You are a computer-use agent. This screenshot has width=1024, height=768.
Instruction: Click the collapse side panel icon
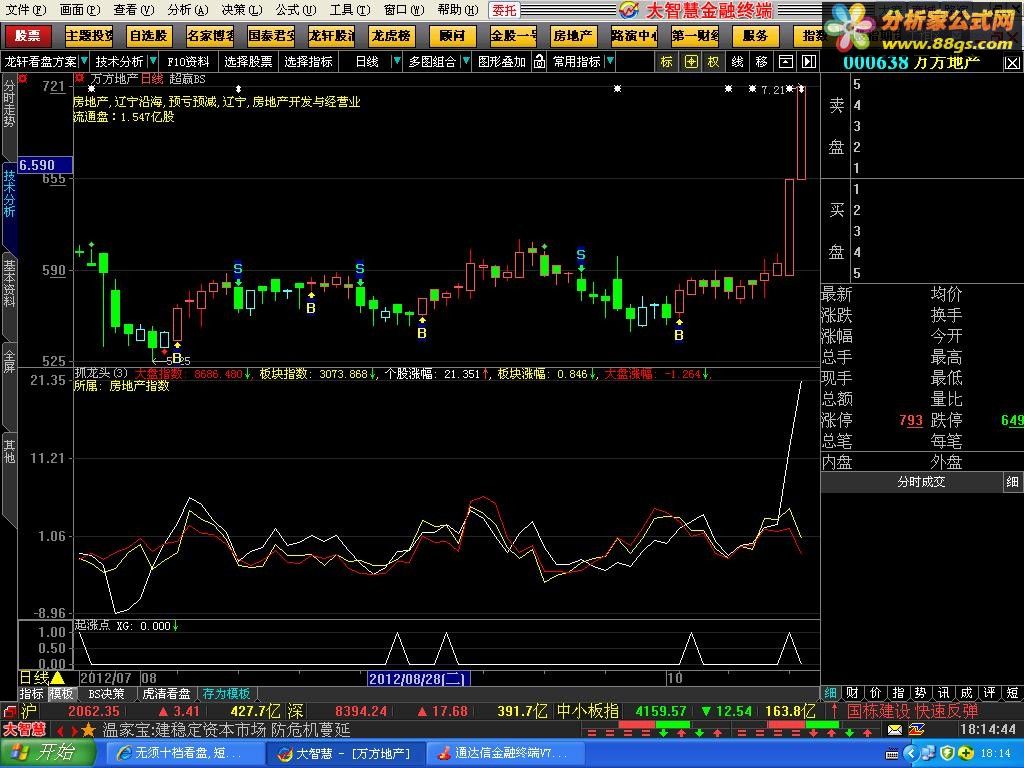tap(809, 61)
